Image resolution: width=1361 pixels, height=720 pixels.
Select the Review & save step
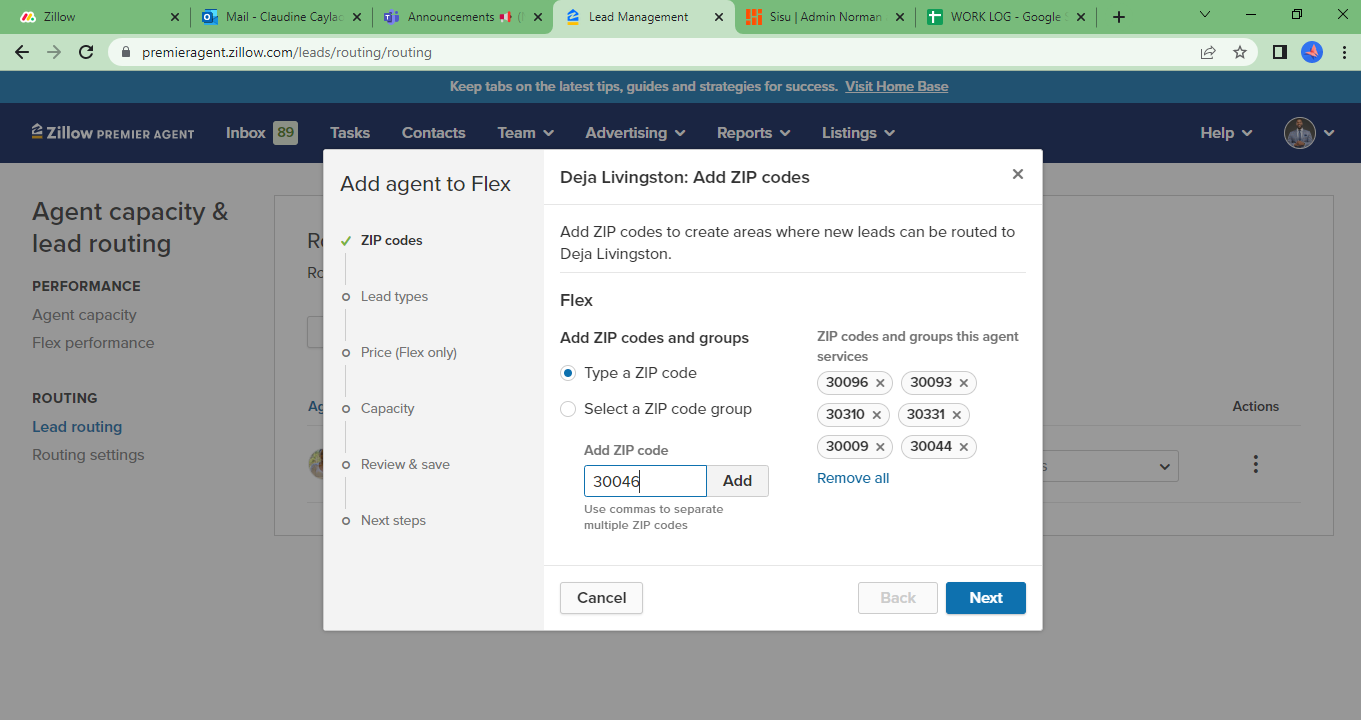click(x=405, y=464)
